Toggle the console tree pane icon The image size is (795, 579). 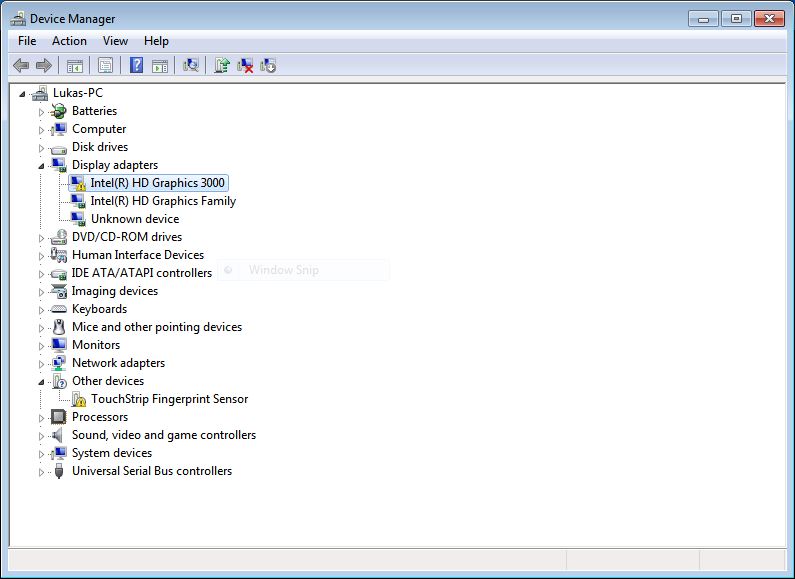[75, 65]
